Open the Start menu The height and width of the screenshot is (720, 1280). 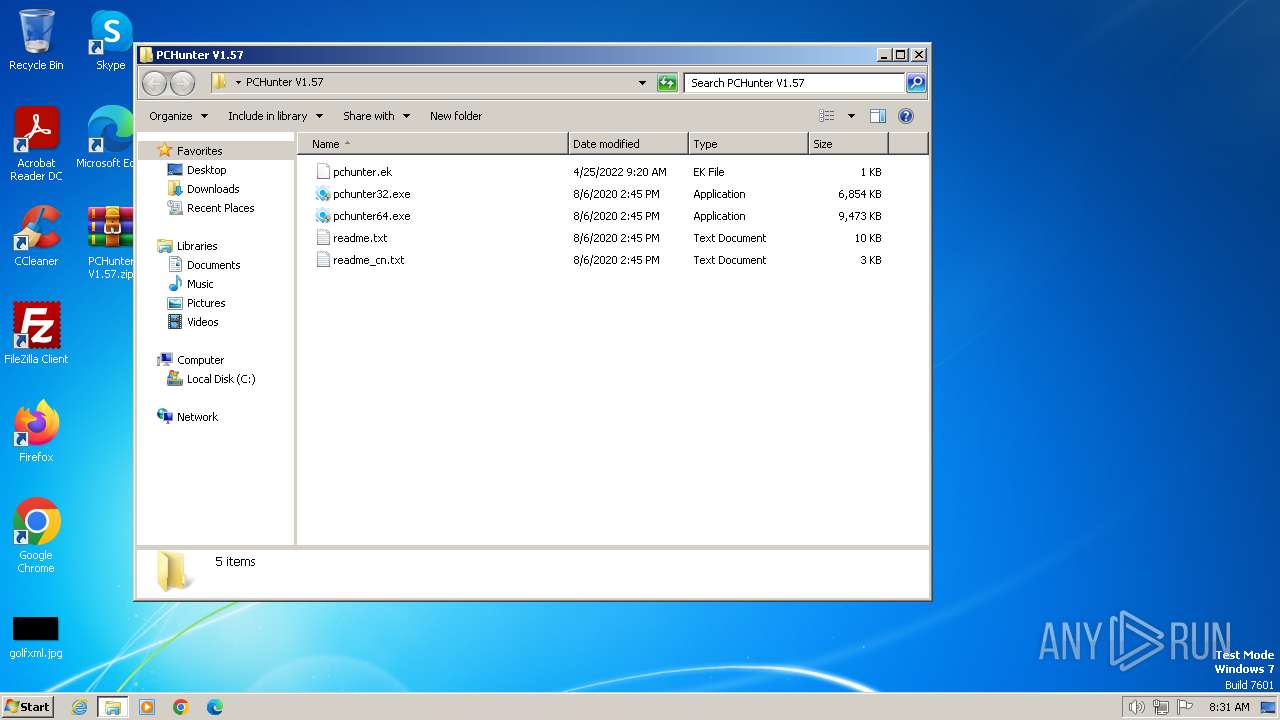(x=28, y=707)
